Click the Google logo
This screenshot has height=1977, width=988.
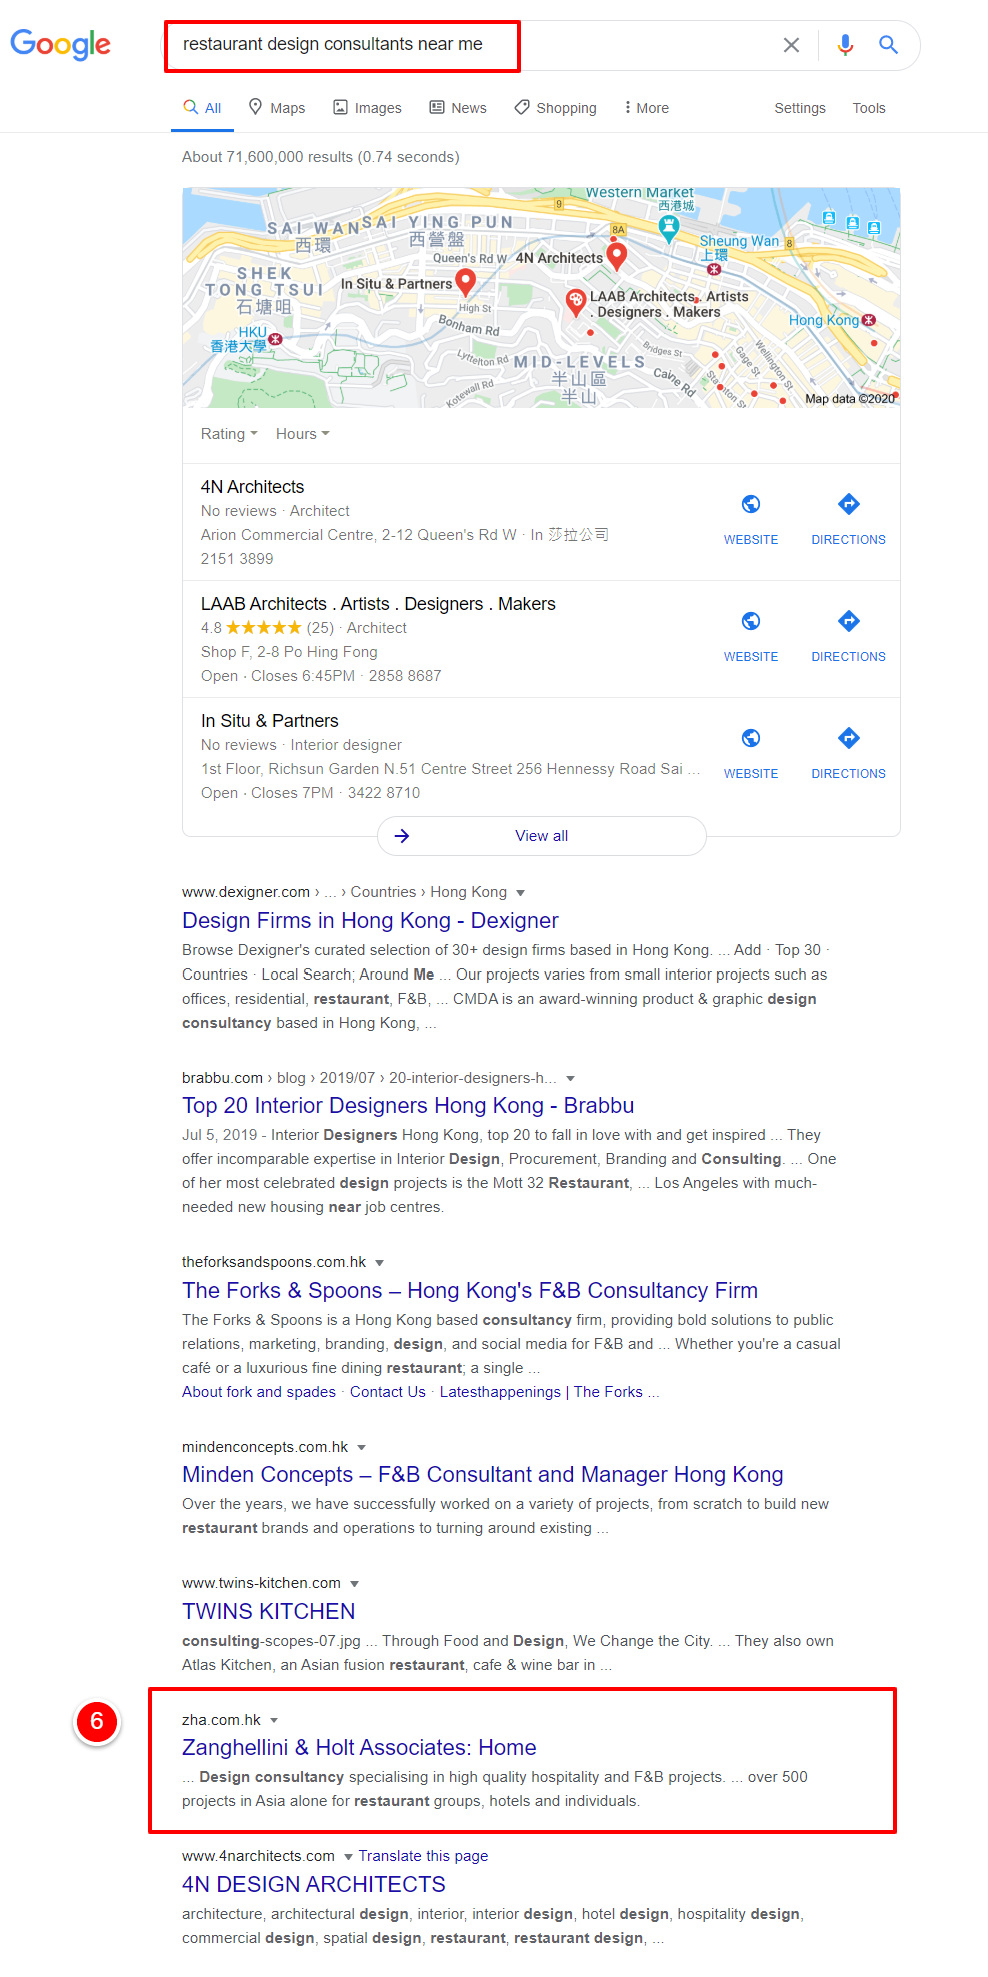click(x=61, y=44)
